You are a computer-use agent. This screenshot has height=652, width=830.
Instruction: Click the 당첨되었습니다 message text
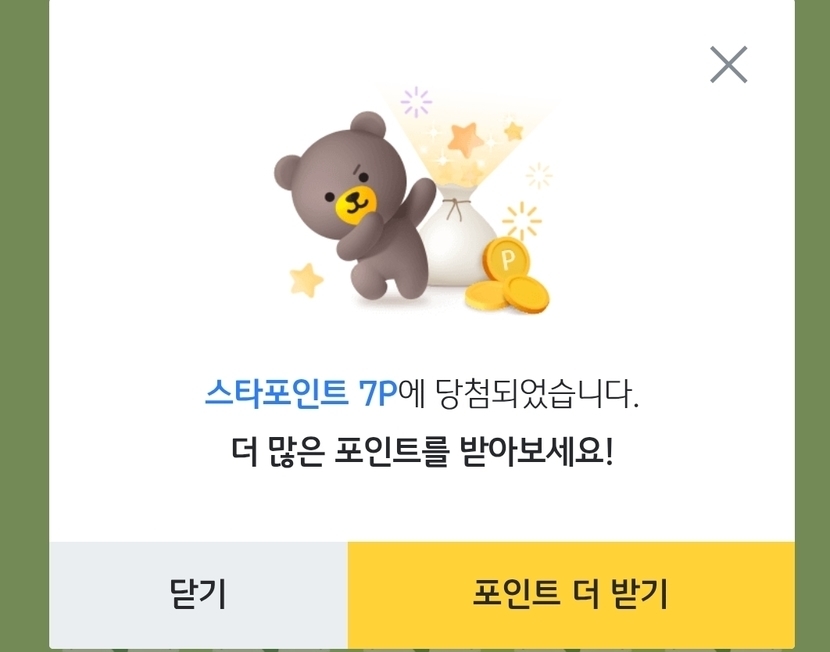tap(537, 394)
